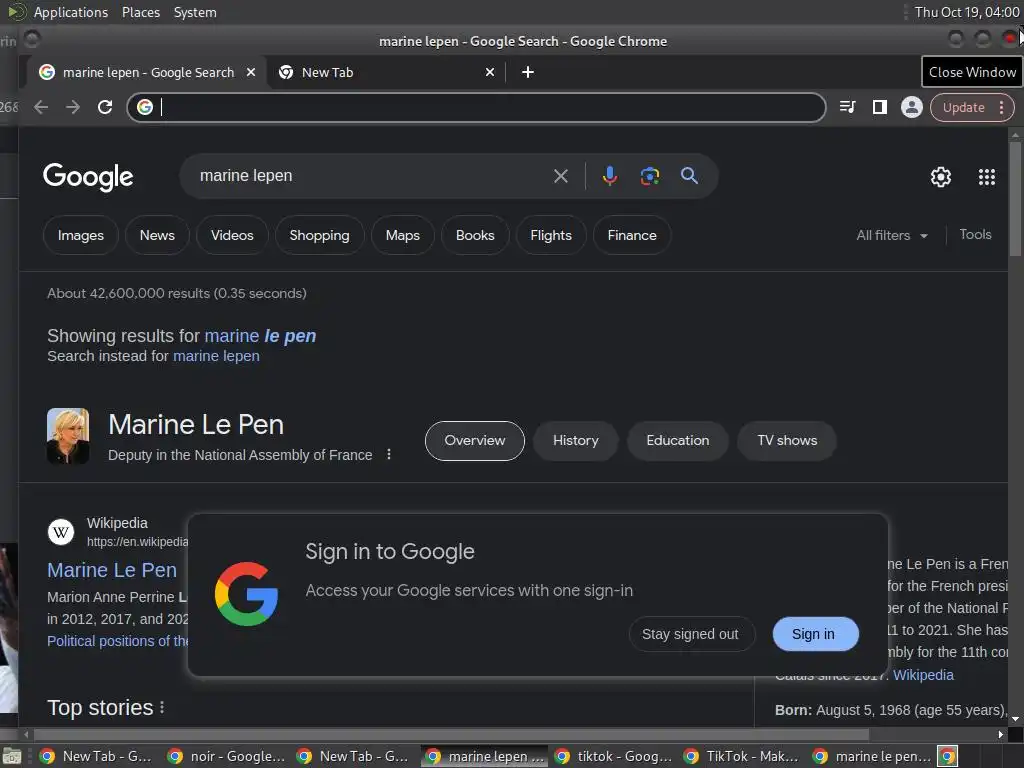The width and height of the screenshot is (1024, 768).
Task: Go back with the browser back arrow
Action: 41,107
